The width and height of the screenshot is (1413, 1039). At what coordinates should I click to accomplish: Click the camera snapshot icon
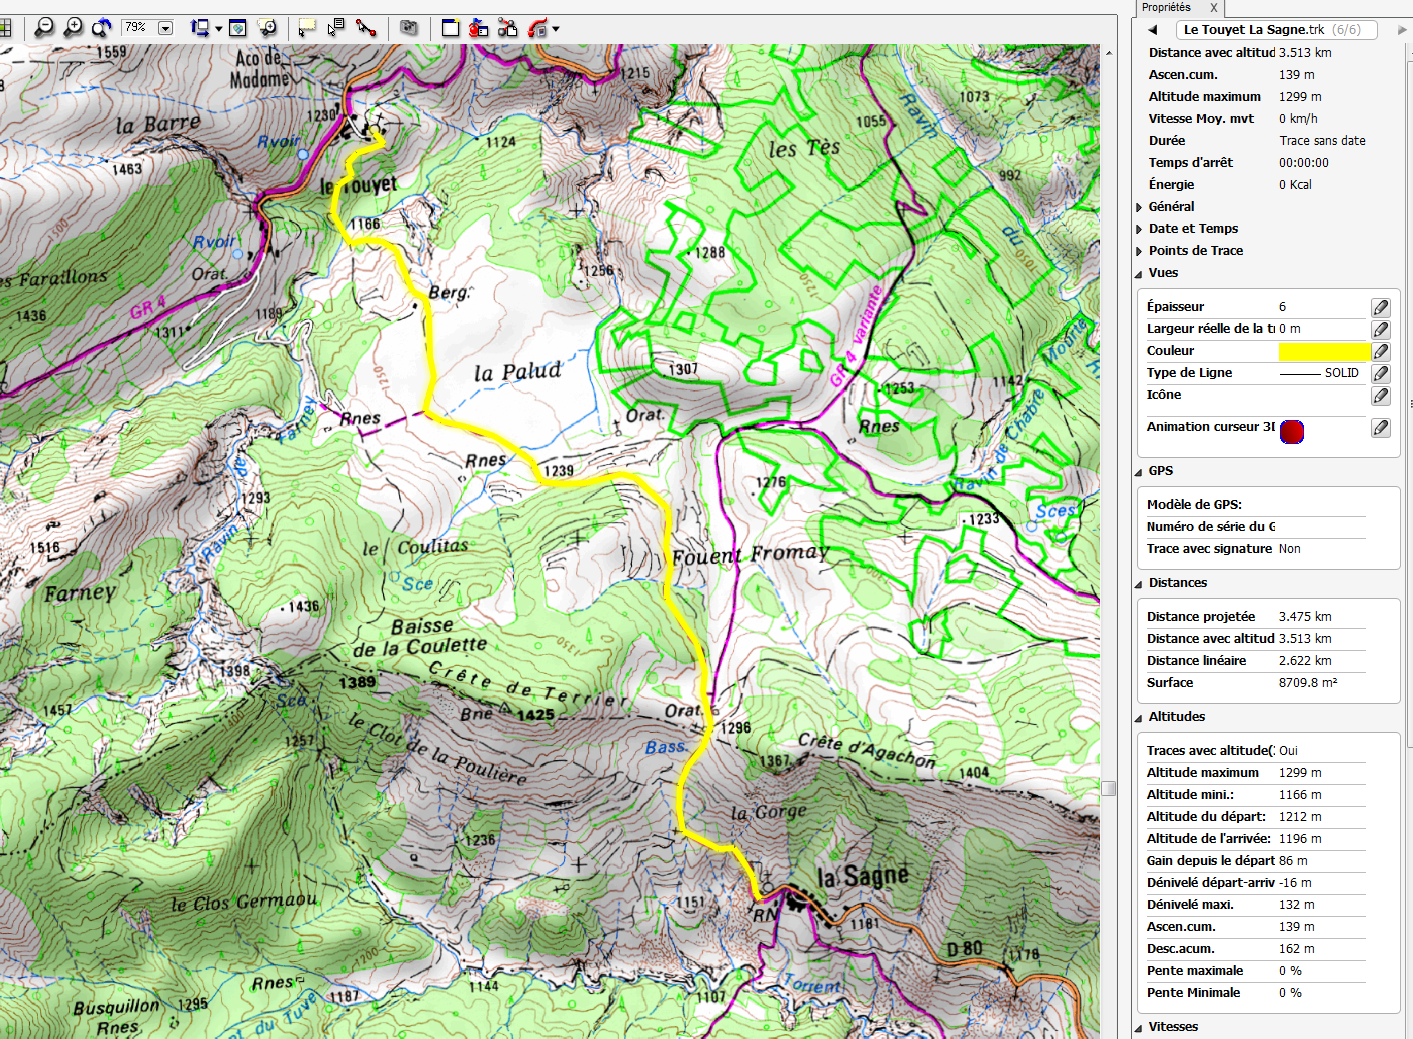point(408,28)
